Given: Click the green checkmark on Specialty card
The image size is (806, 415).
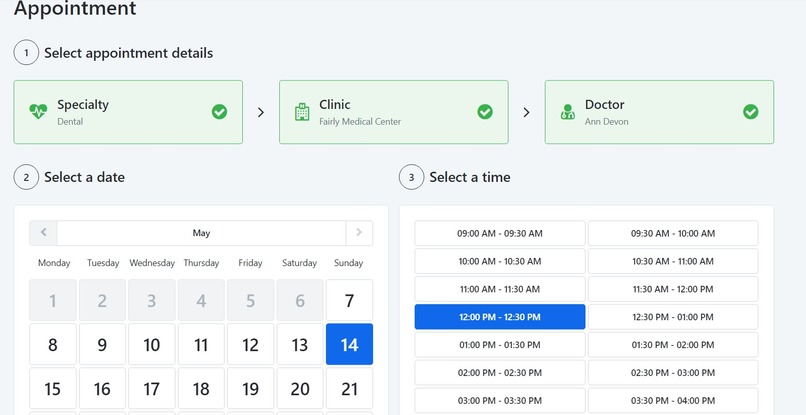Looking at the screenshot, I should pos(219,112).
